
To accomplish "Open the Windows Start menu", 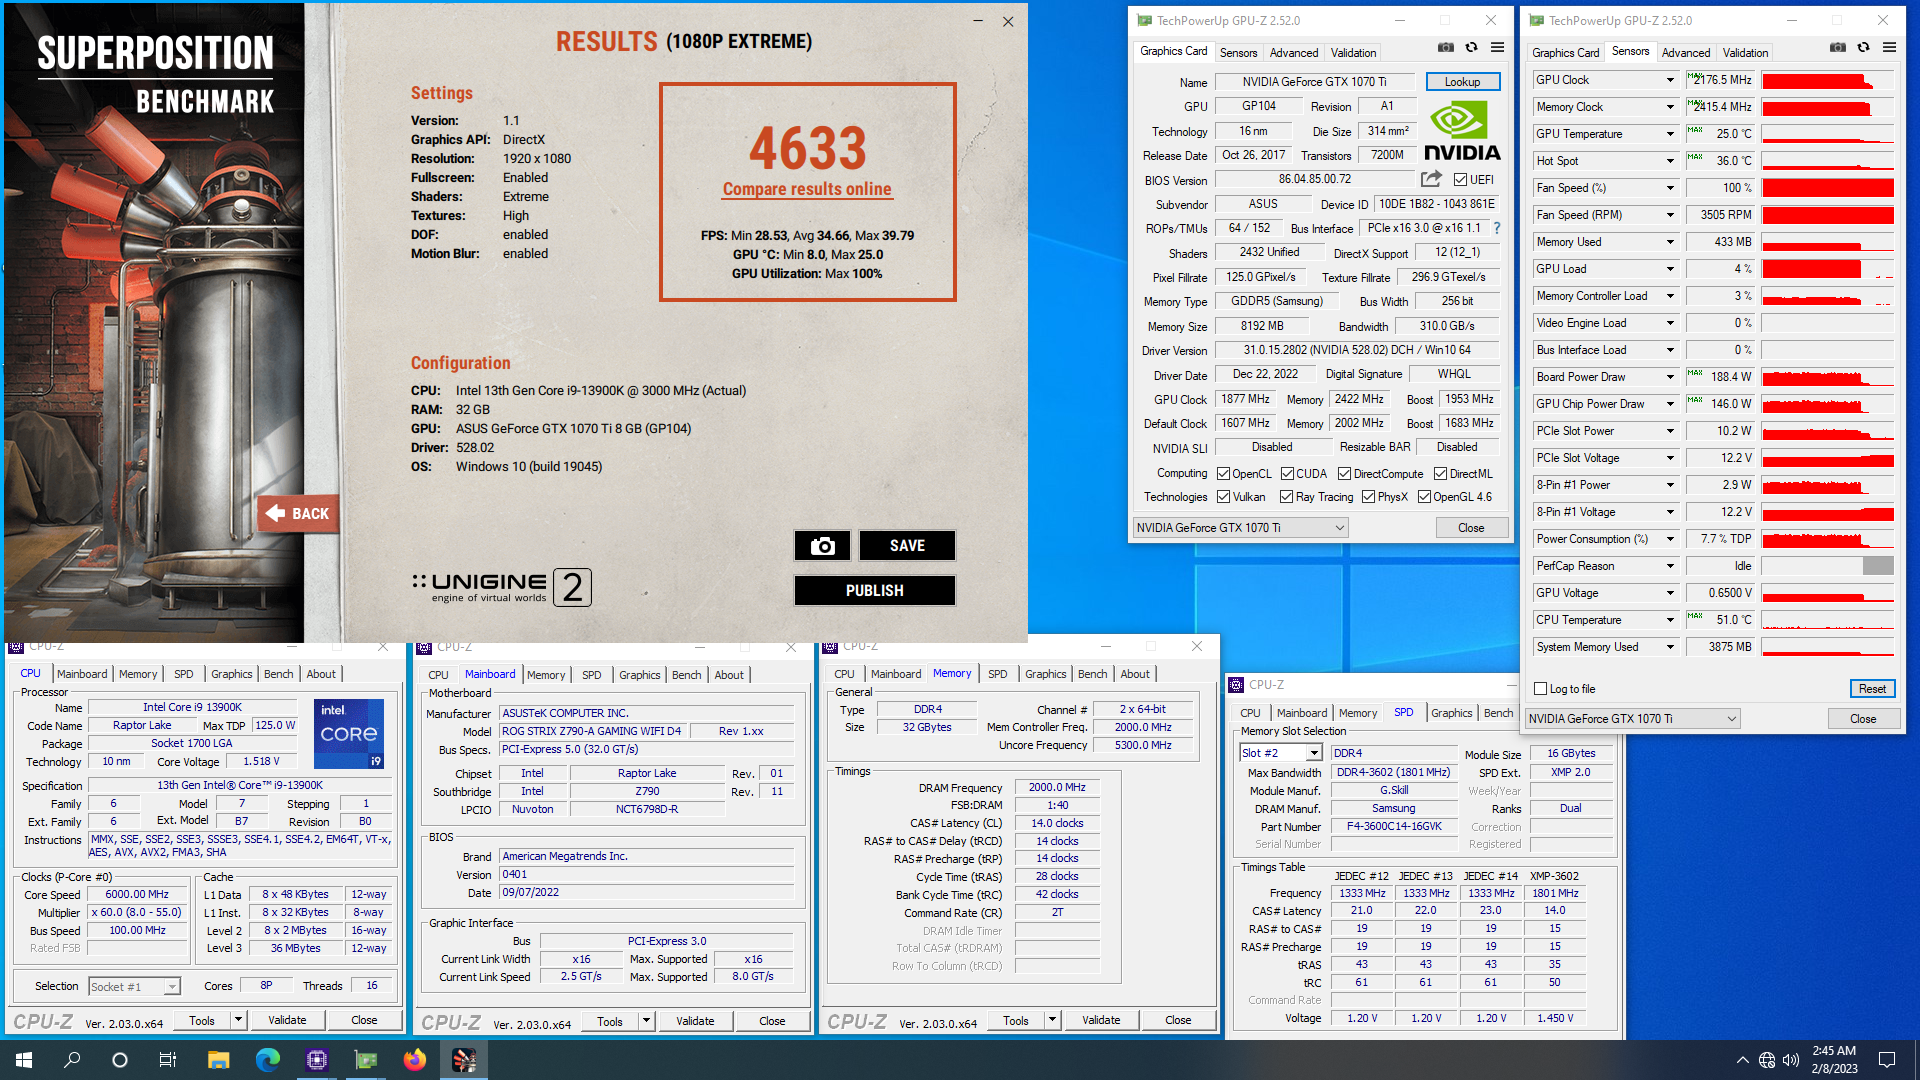I will 24,1060.
